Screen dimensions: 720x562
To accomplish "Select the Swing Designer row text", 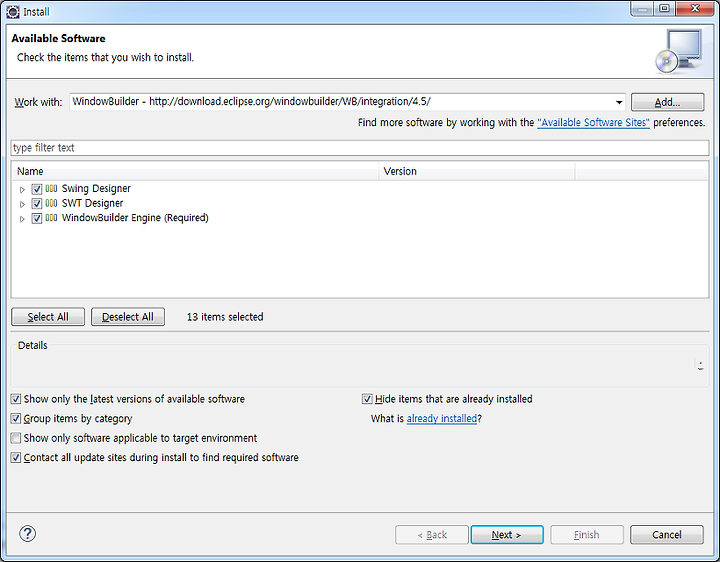I will pyautogui.click(x=96, y=189).
